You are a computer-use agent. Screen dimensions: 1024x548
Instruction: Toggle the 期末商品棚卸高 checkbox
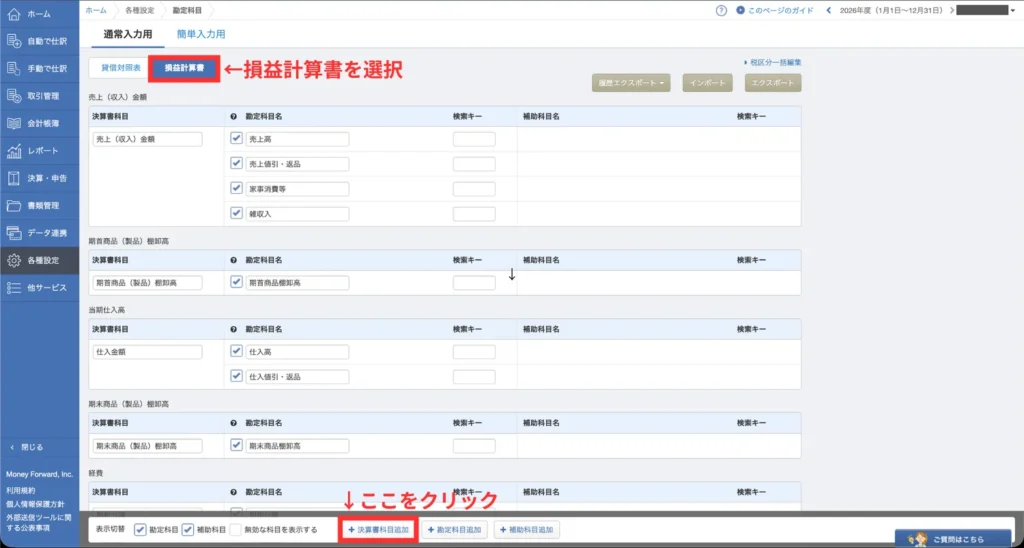click(236, 445)
